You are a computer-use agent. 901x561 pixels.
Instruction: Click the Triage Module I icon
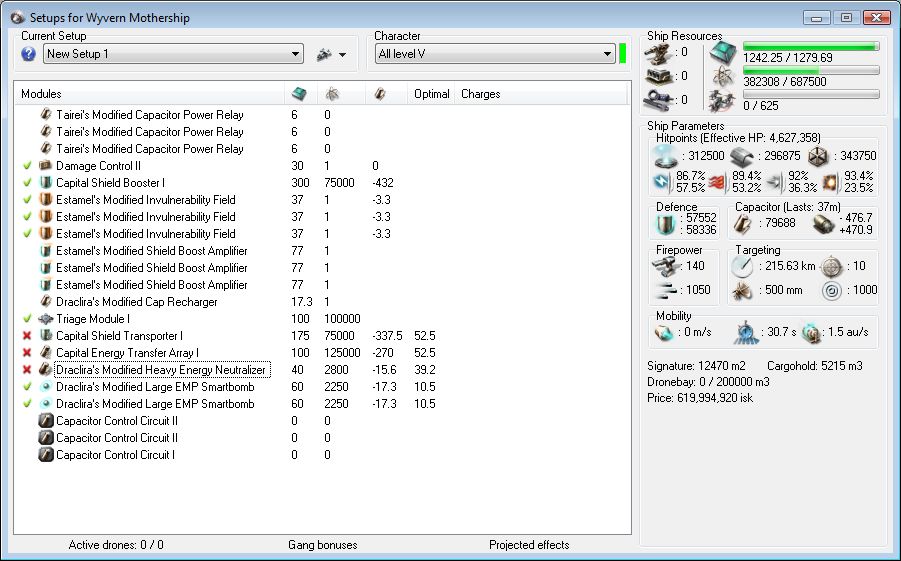coord(45,319)
